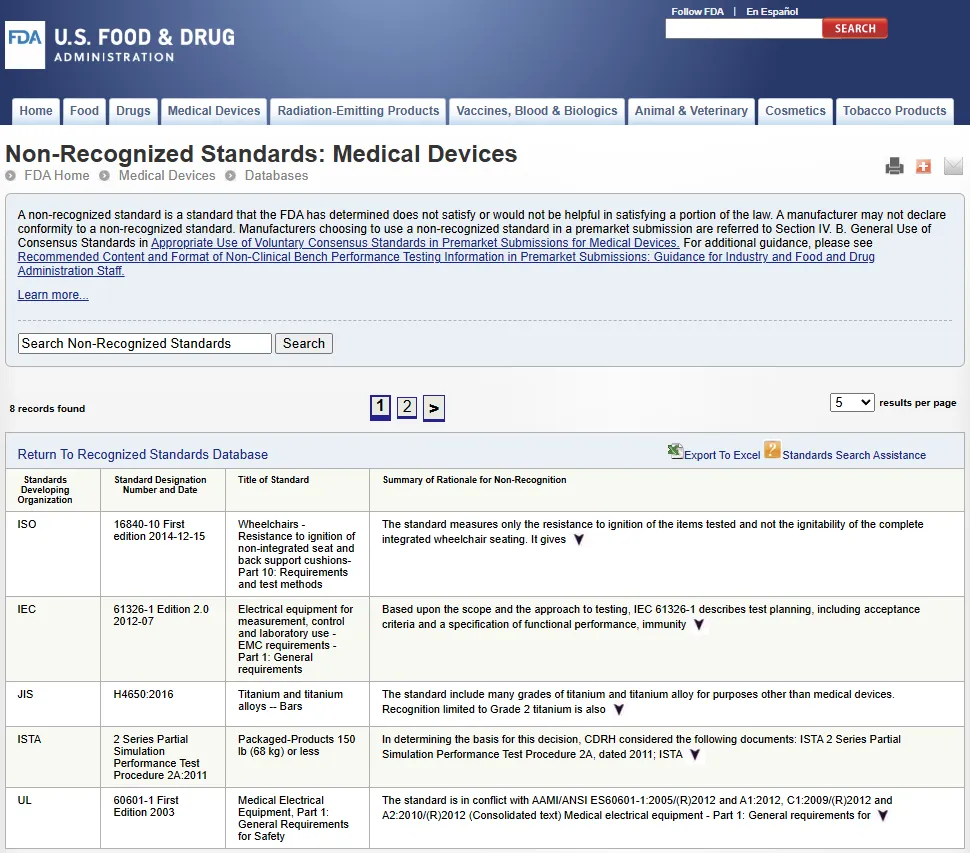The width and height of the screenshot is (970, 853).
Task: Click page 1 button
Action: point(380,407)
